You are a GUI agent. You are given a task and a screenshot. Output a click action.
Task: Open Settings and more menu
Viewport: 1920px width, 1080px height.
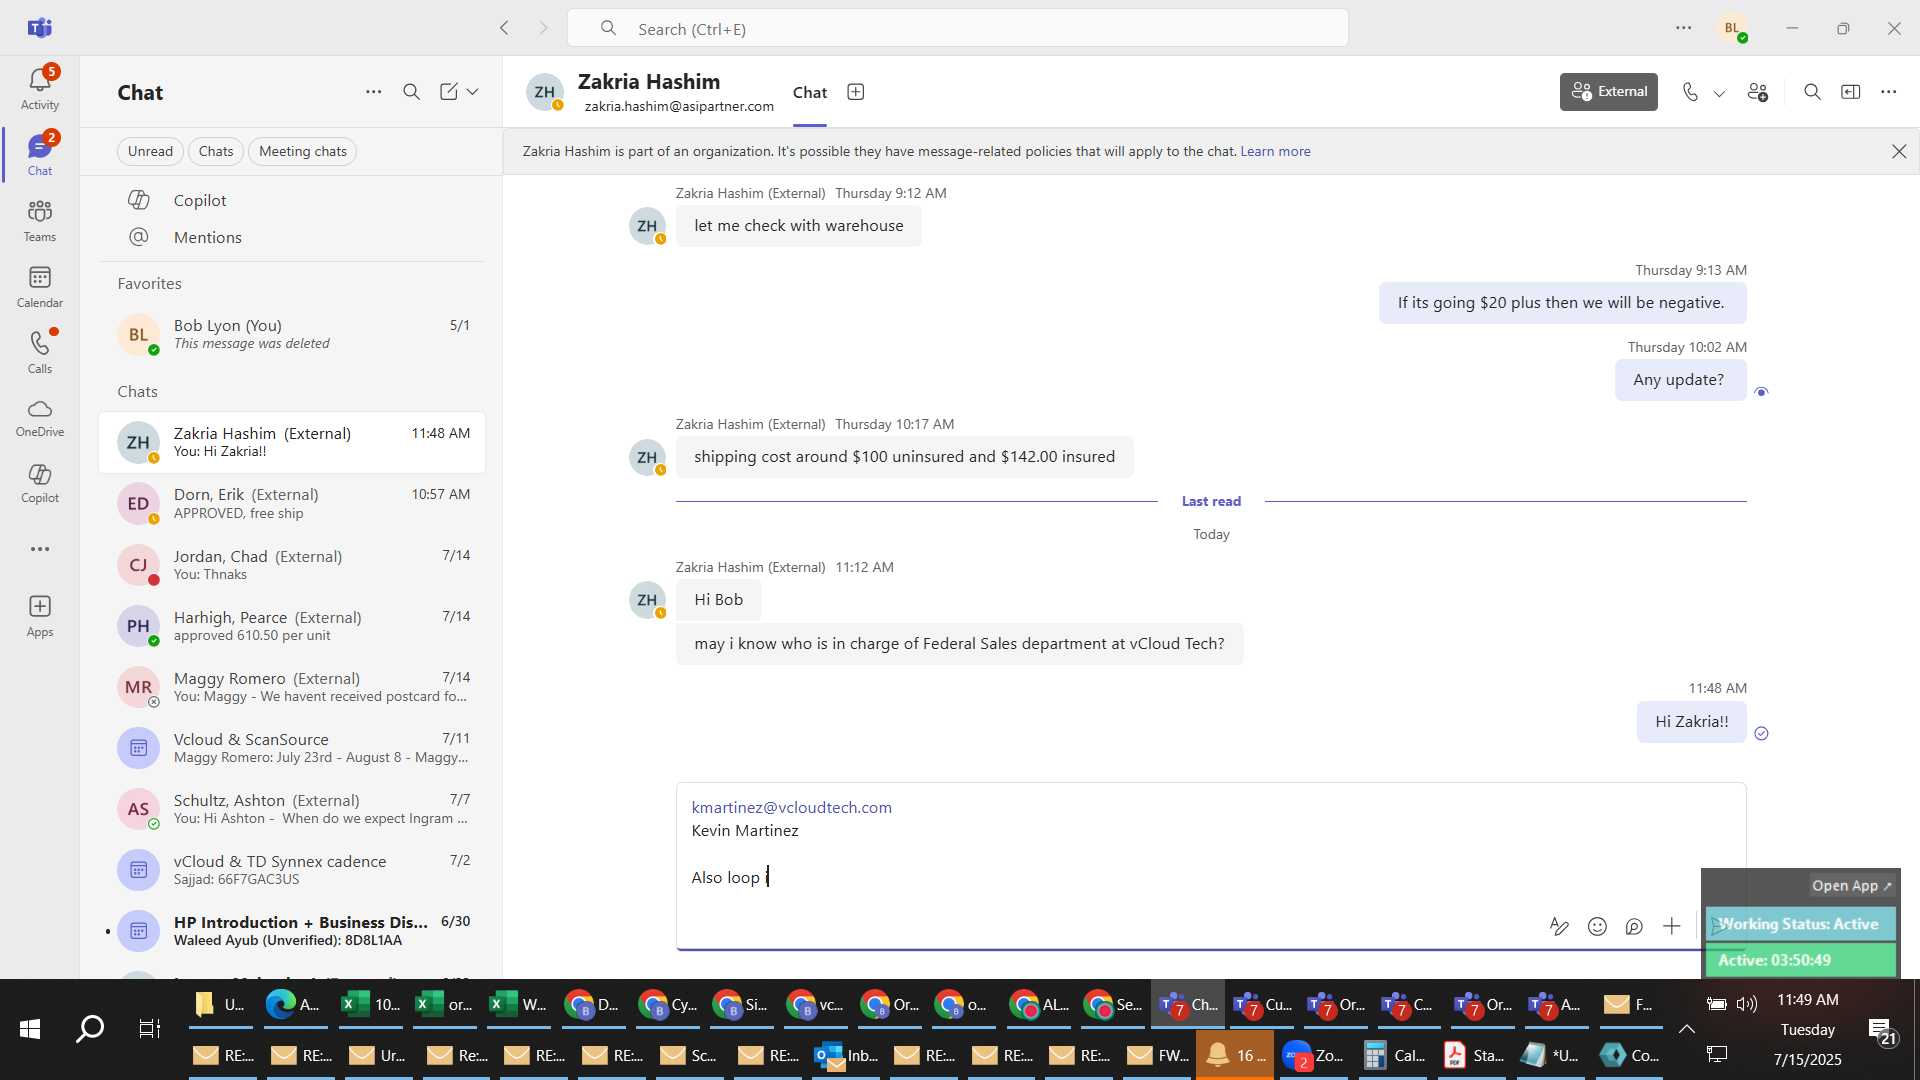point(1684,28)
